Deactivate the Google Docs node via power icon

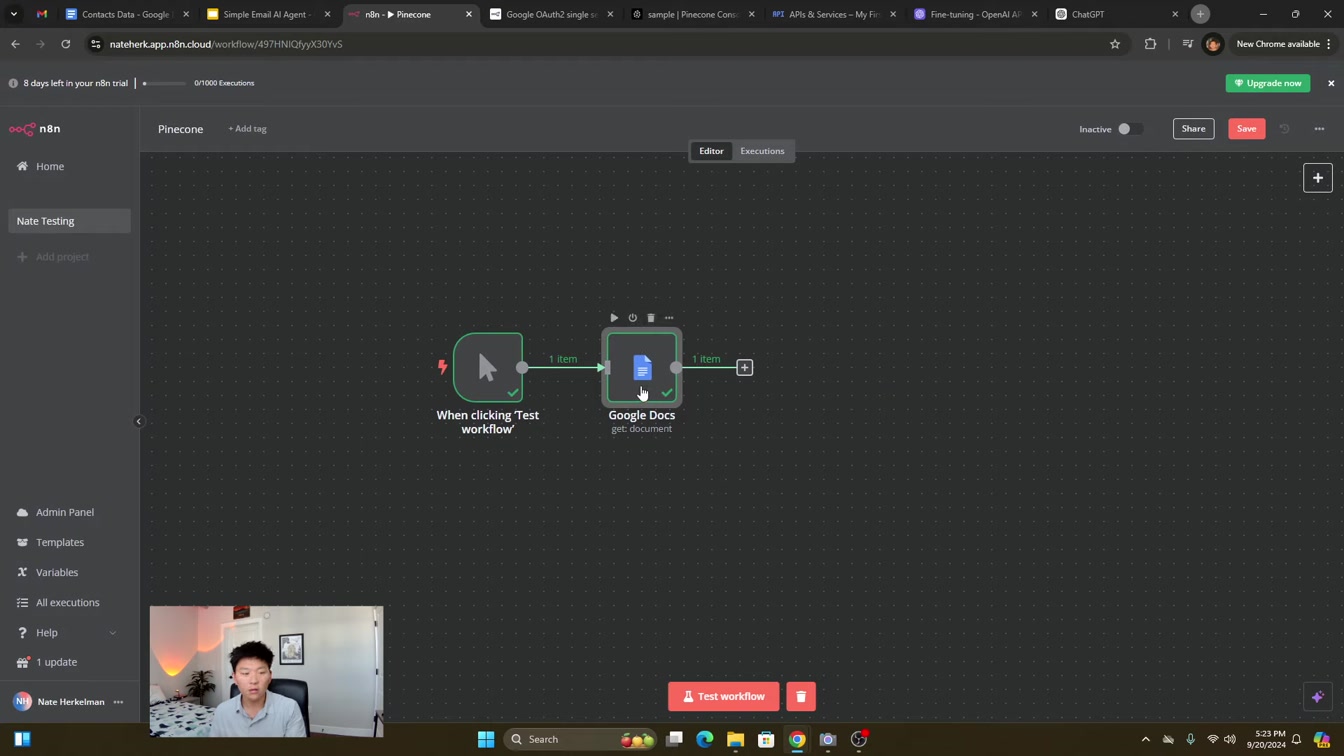click(x=632, y=318)
